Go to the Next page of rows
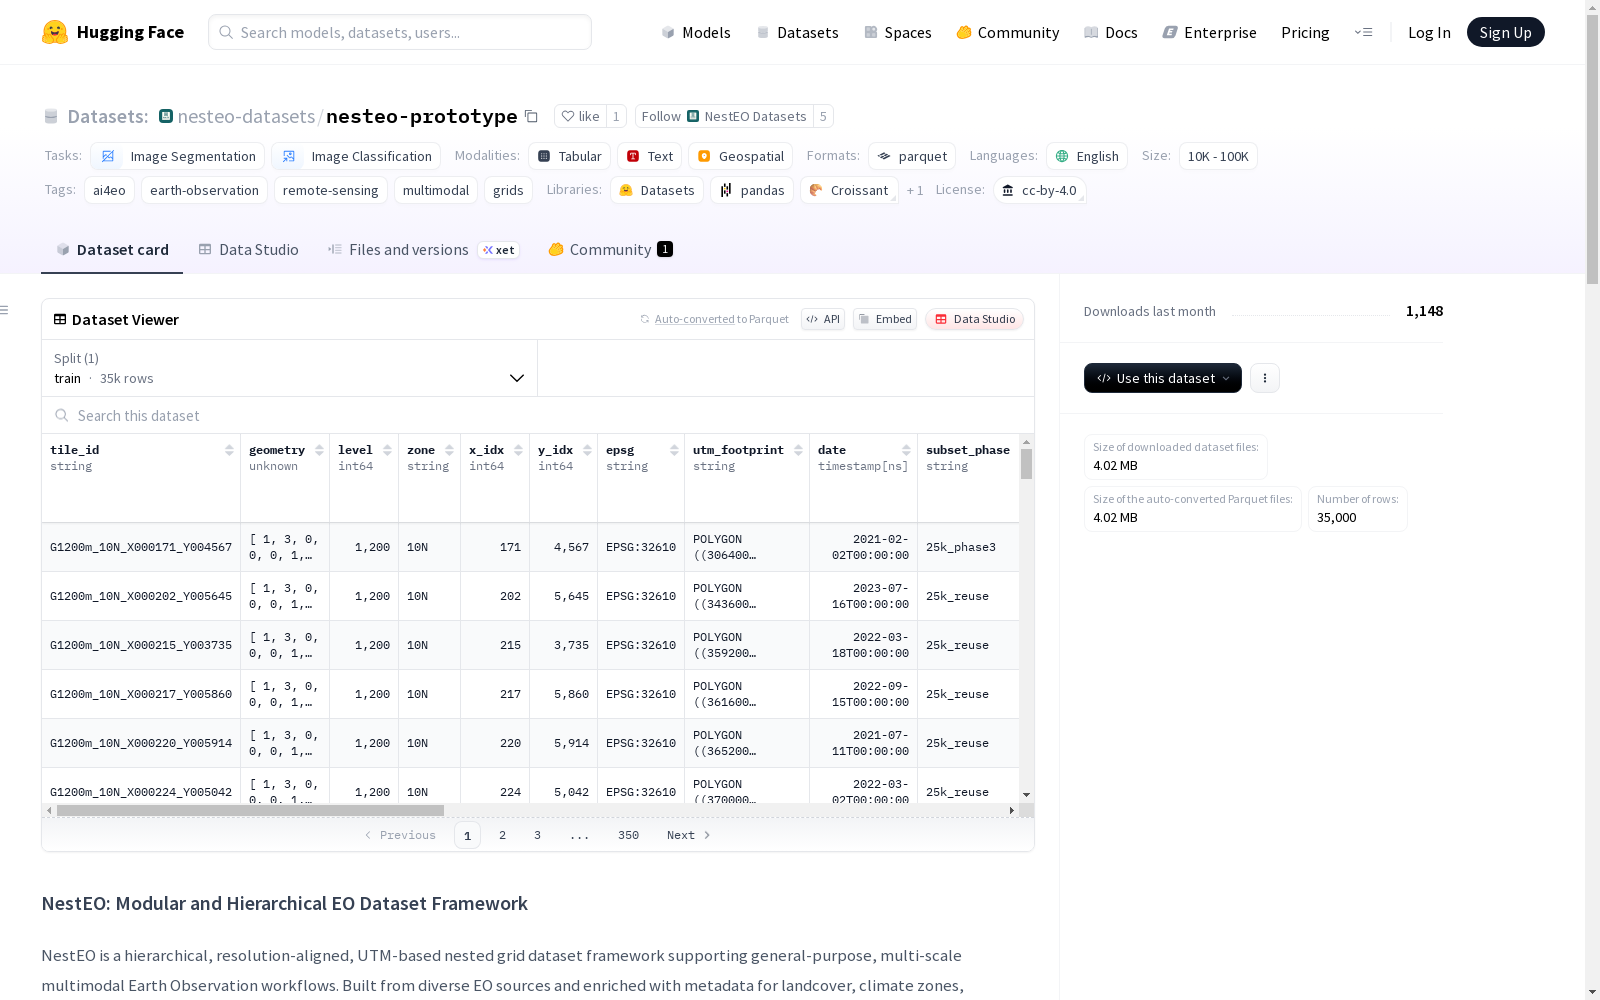The image size is (1600, 1000). (688, 835)
